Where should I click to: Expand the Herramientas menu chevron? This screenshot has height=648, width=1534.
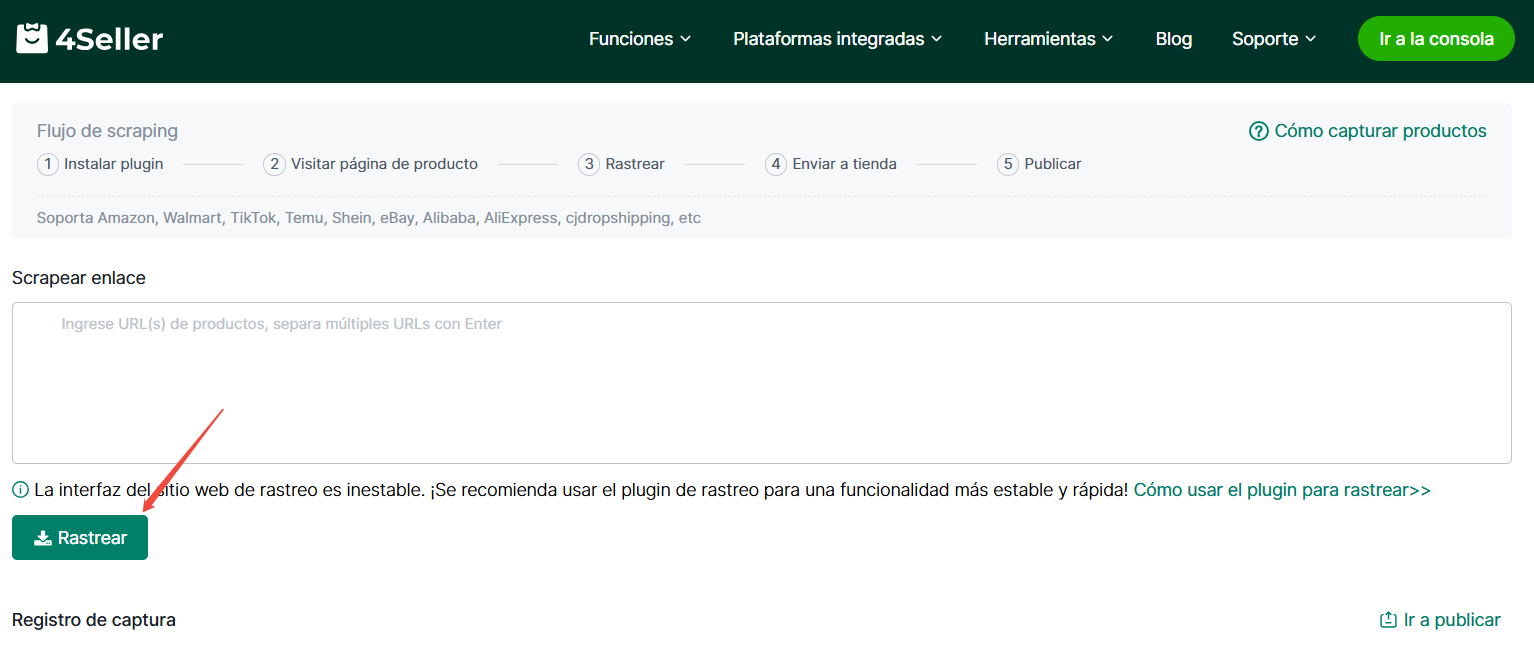pyautogui.click(x=1107, y=39)
